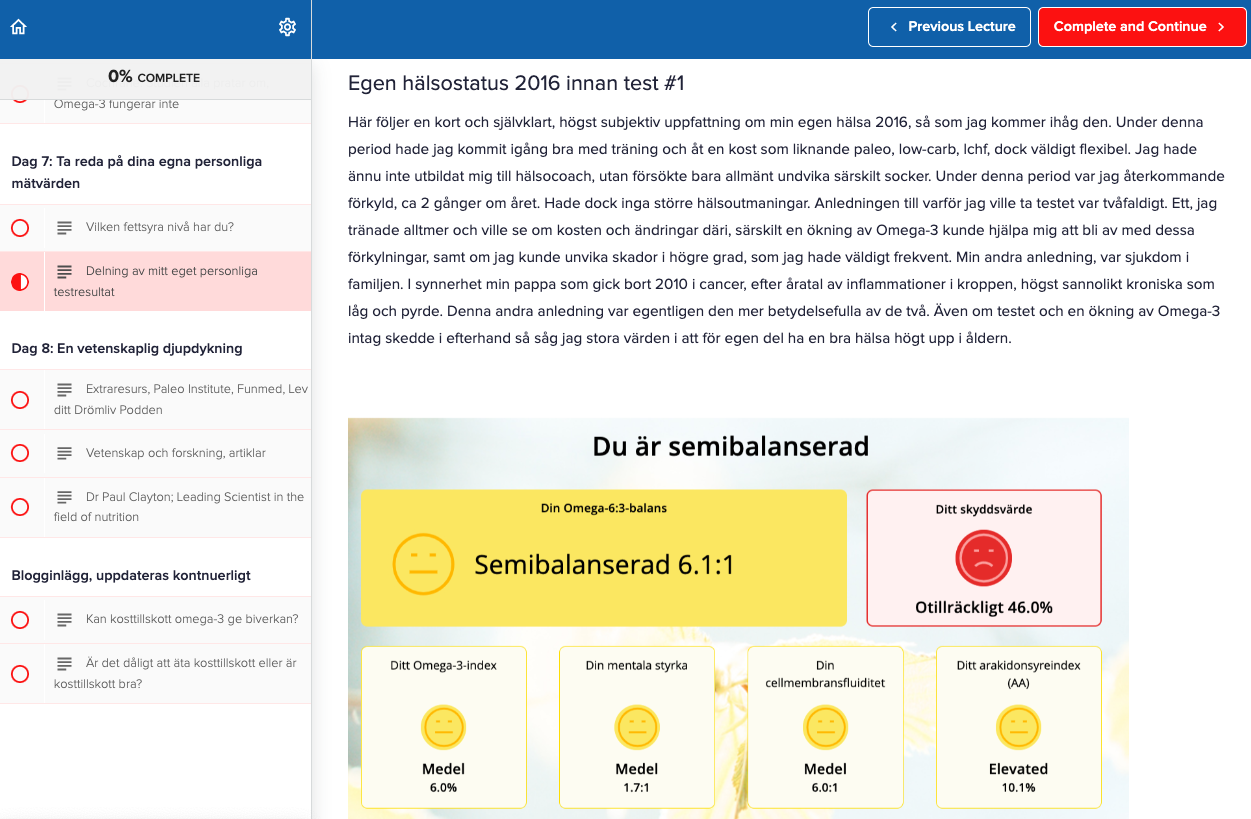Click completion circle for 'Extraresurs, Paleo Institute'

[20, 400]
